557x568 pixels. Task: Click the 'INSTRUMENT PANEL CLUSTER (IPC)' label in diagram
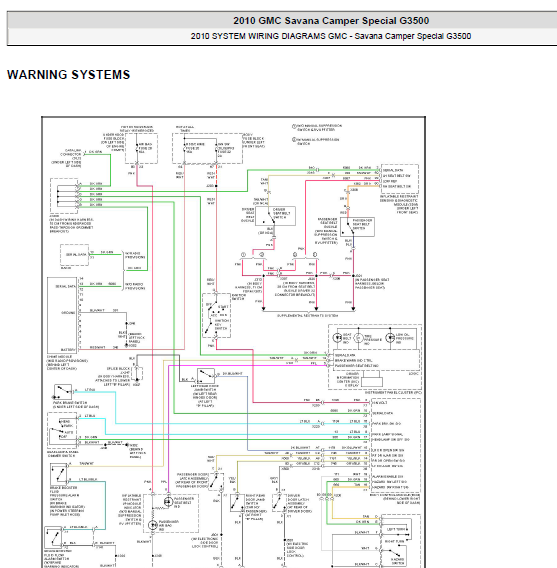pyautogui.click(x=393, y=392)
